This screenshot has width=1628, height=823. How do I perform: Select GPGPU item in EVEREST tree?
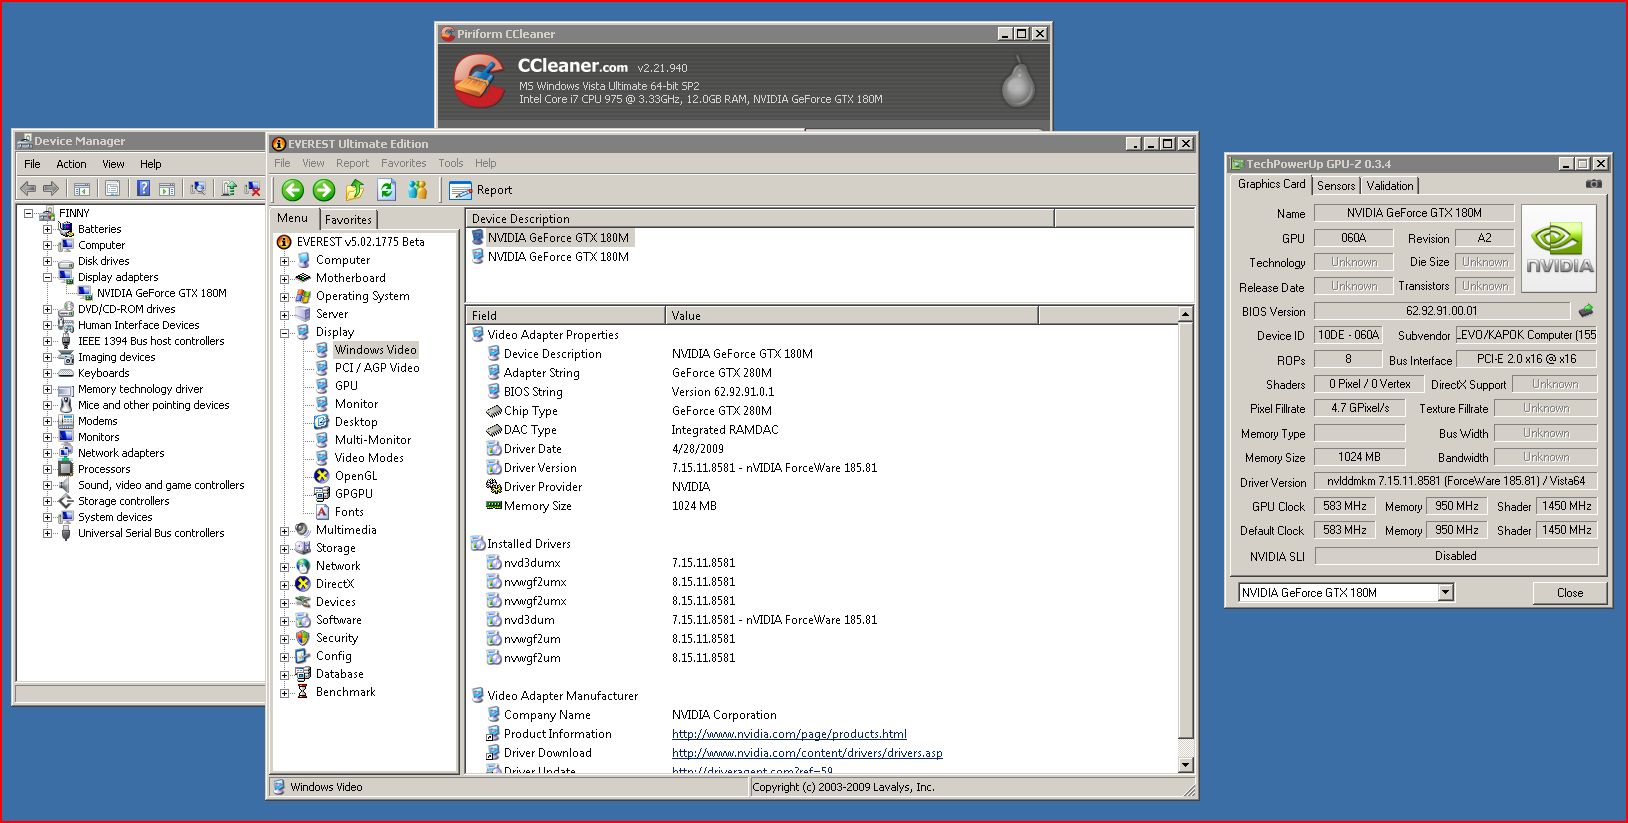point(354,494)
